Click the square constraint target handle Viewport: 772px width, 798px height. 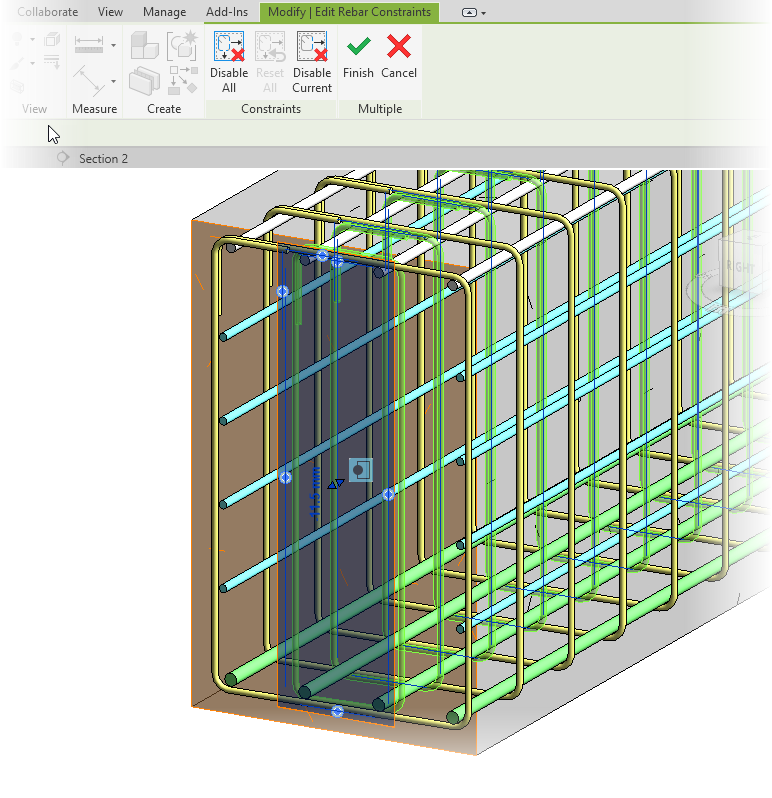(360, 469)
